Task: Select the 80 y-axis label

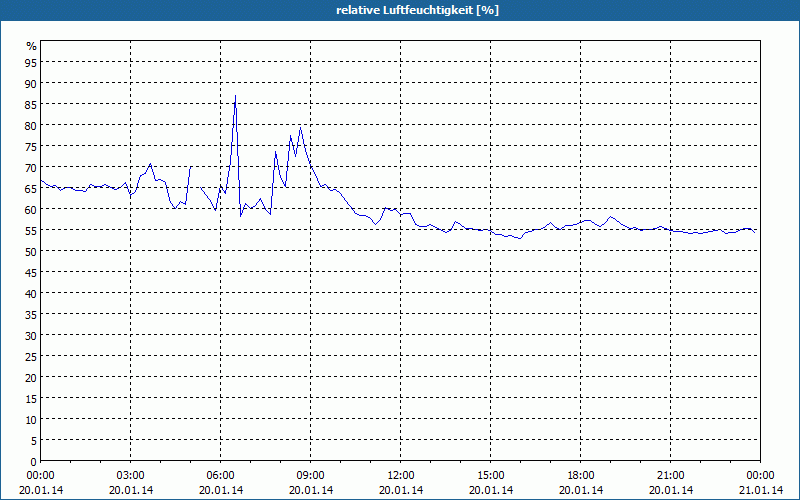Action: coord(31,126)
